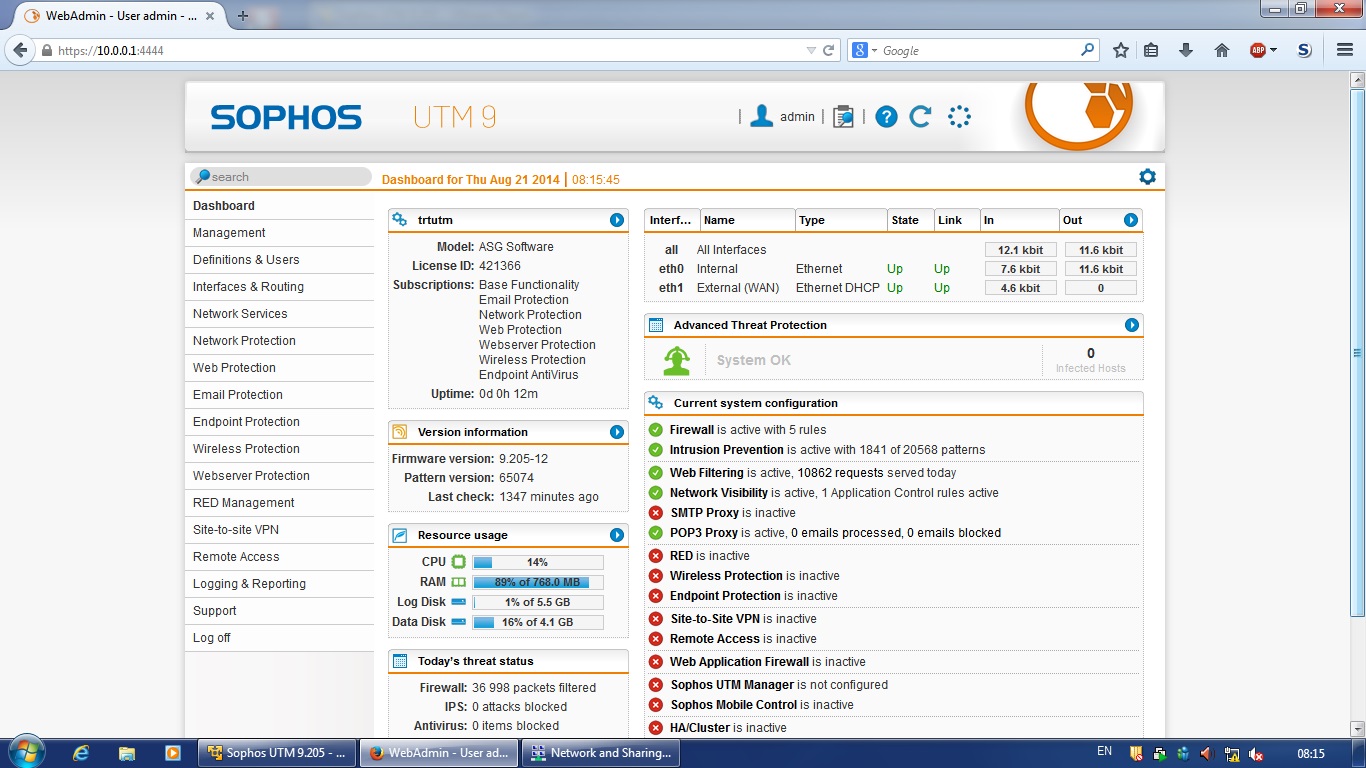Click the Web Application Firewall link
This screenshot has height=768, width=1366.
click(x=739, y=662)
